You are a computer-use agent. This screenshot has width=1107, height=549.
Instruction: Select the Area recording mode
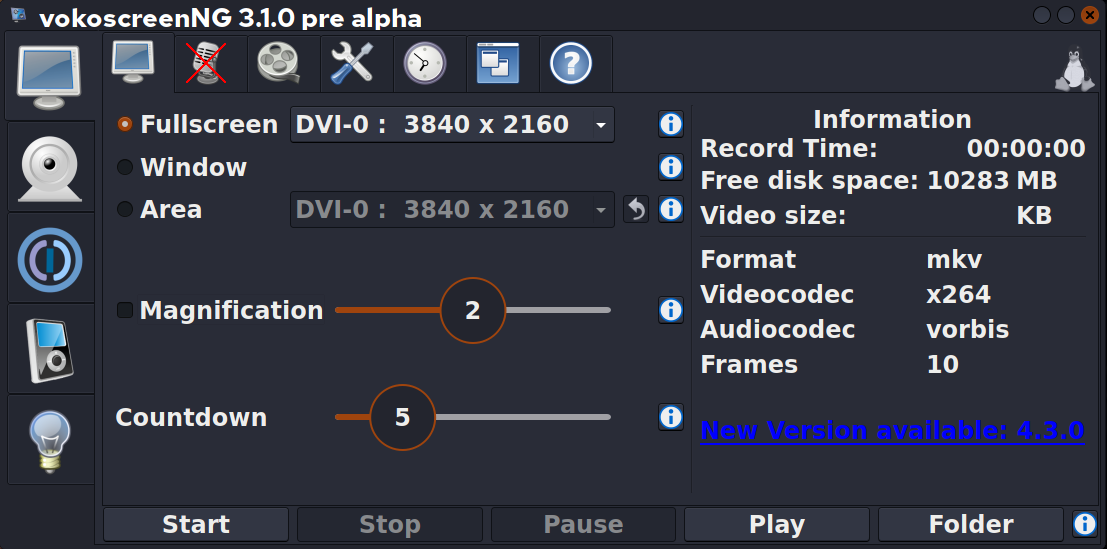coord(125,209)
